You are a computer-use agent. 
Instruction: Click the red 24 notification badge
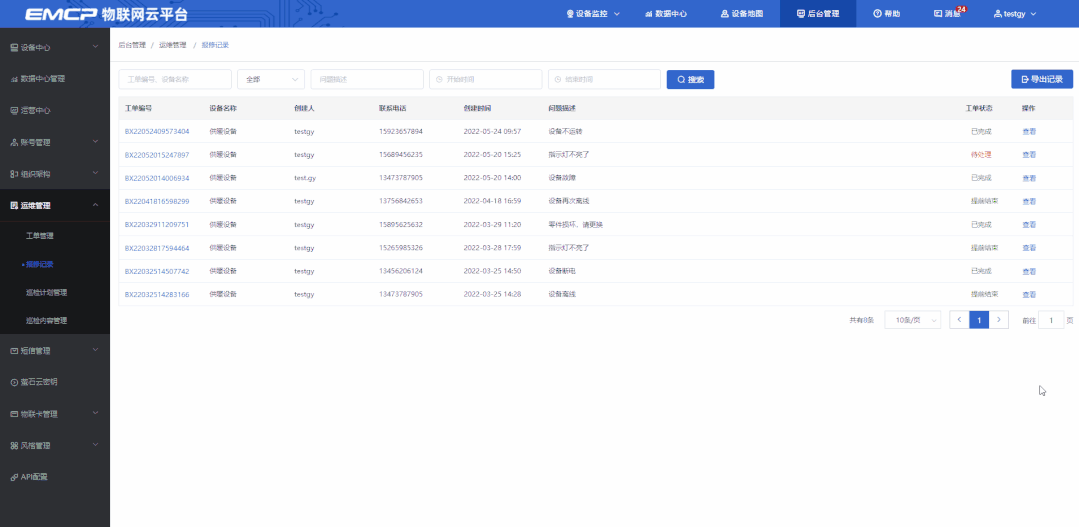961,9
